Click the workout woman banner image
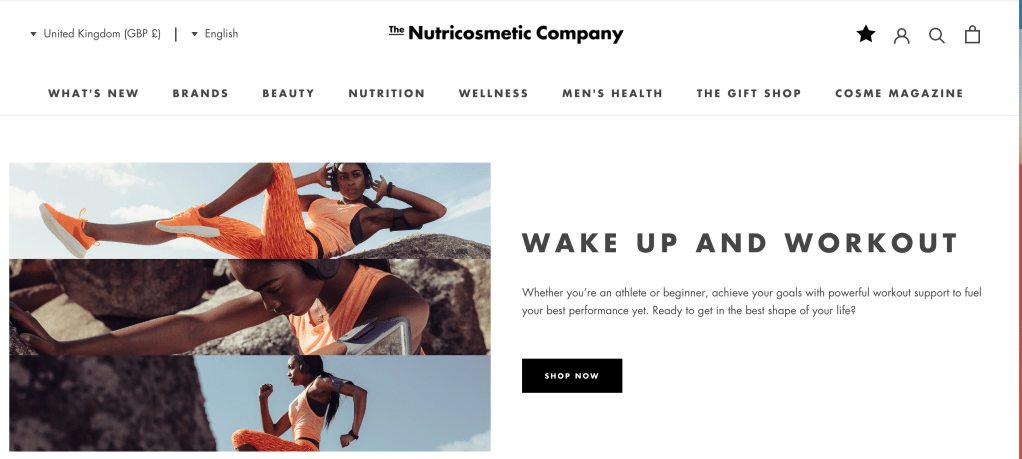The image size is (1022, 459). 250,307
